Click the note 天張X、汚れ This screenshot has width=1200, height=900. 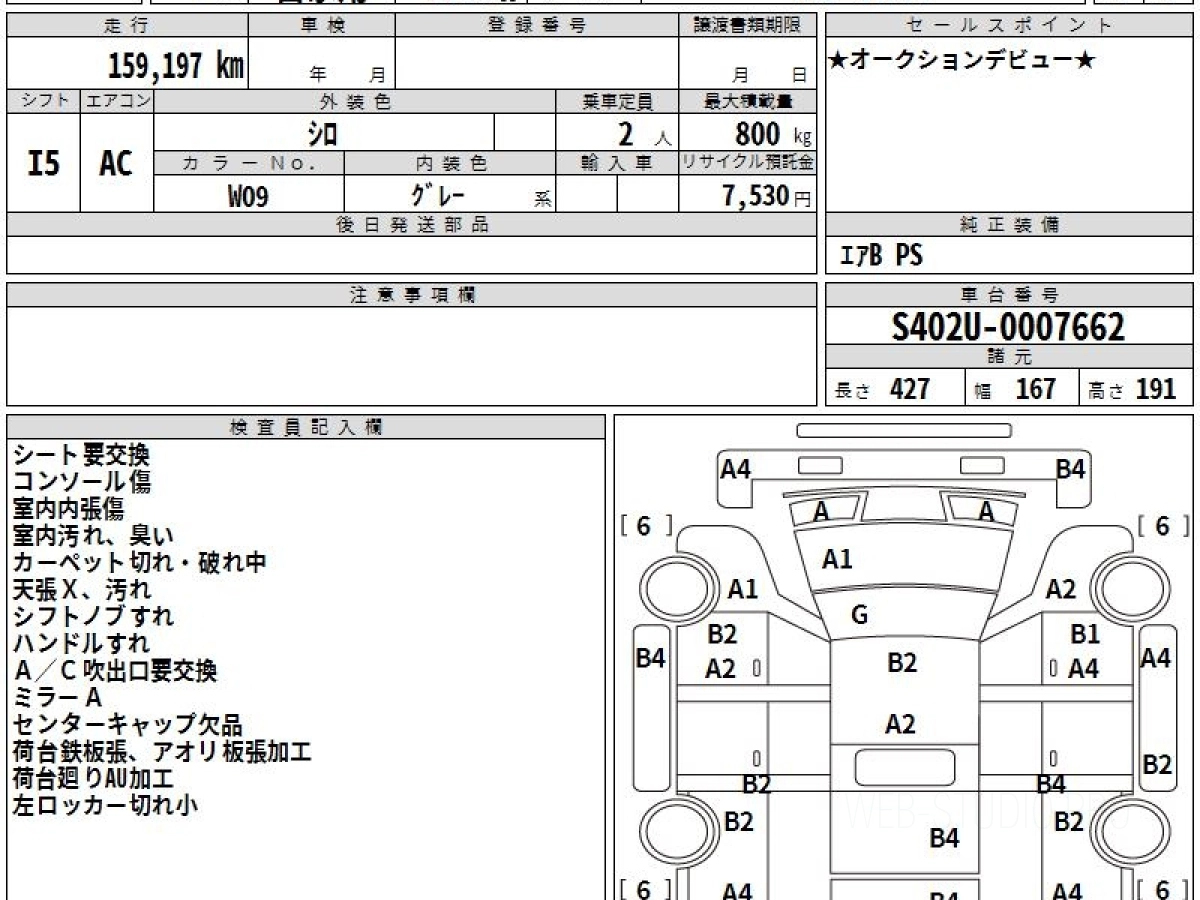pos(81,590)
